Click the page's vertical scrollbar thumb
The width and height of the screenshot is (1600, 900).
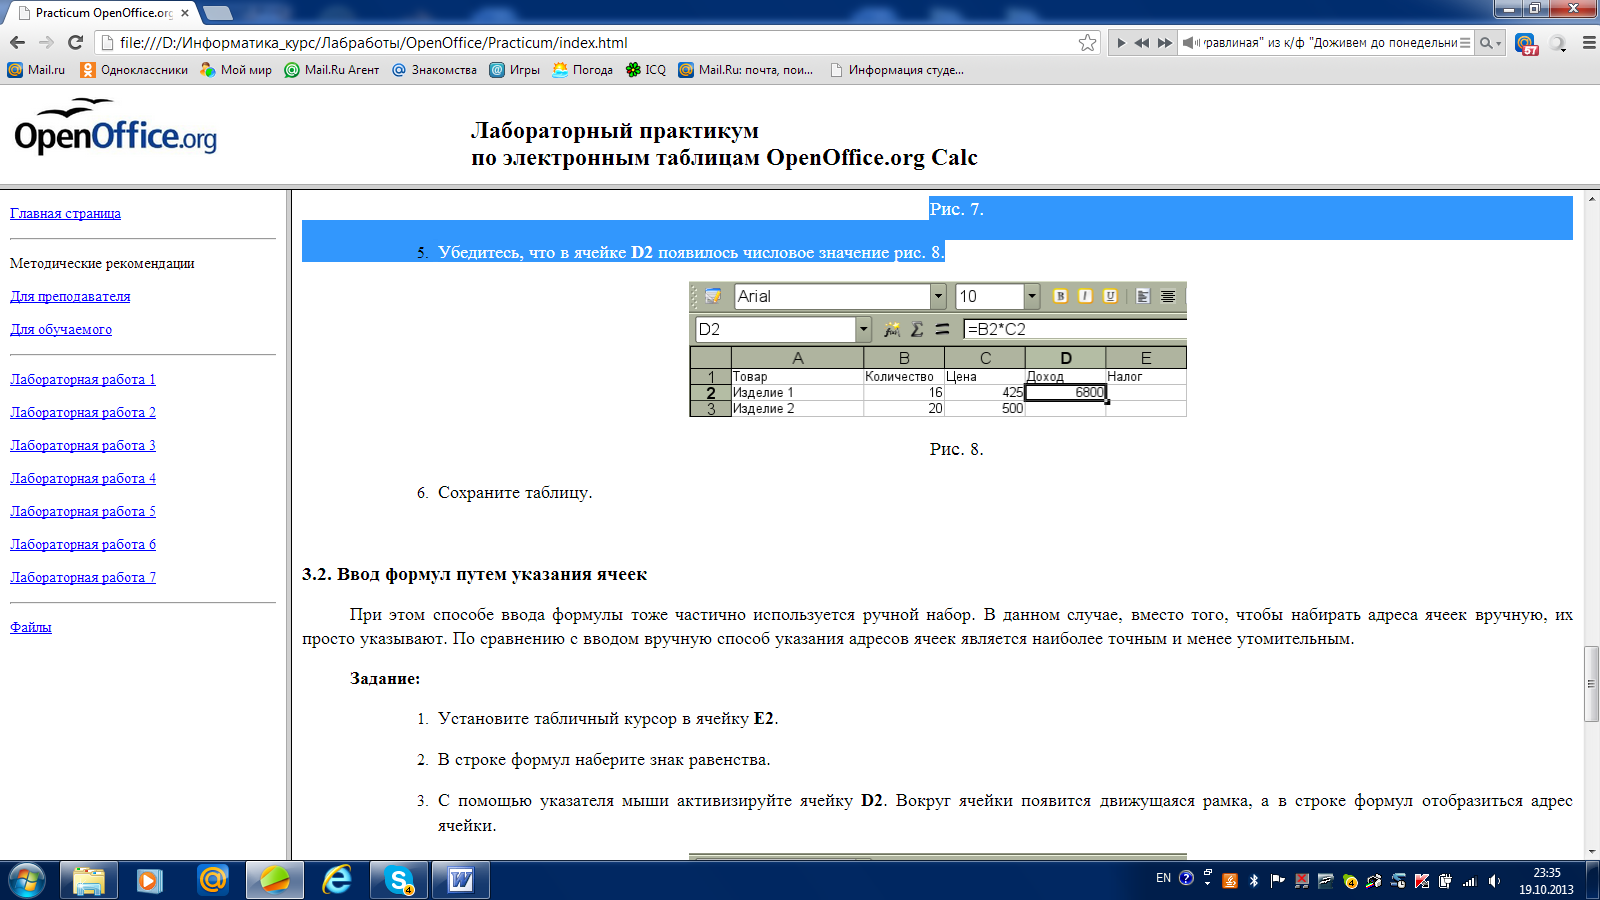click(1591, 684)
